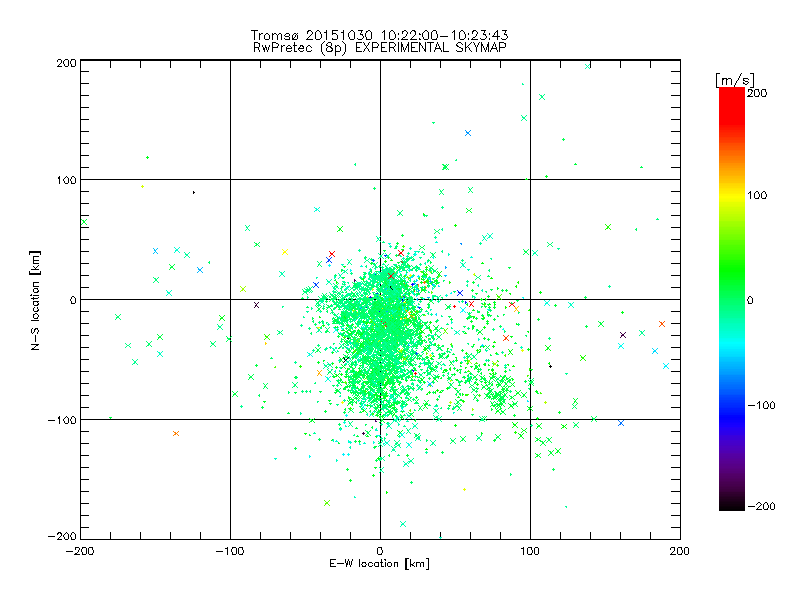Click the colorbar tick label "-200"

point(761,506)
